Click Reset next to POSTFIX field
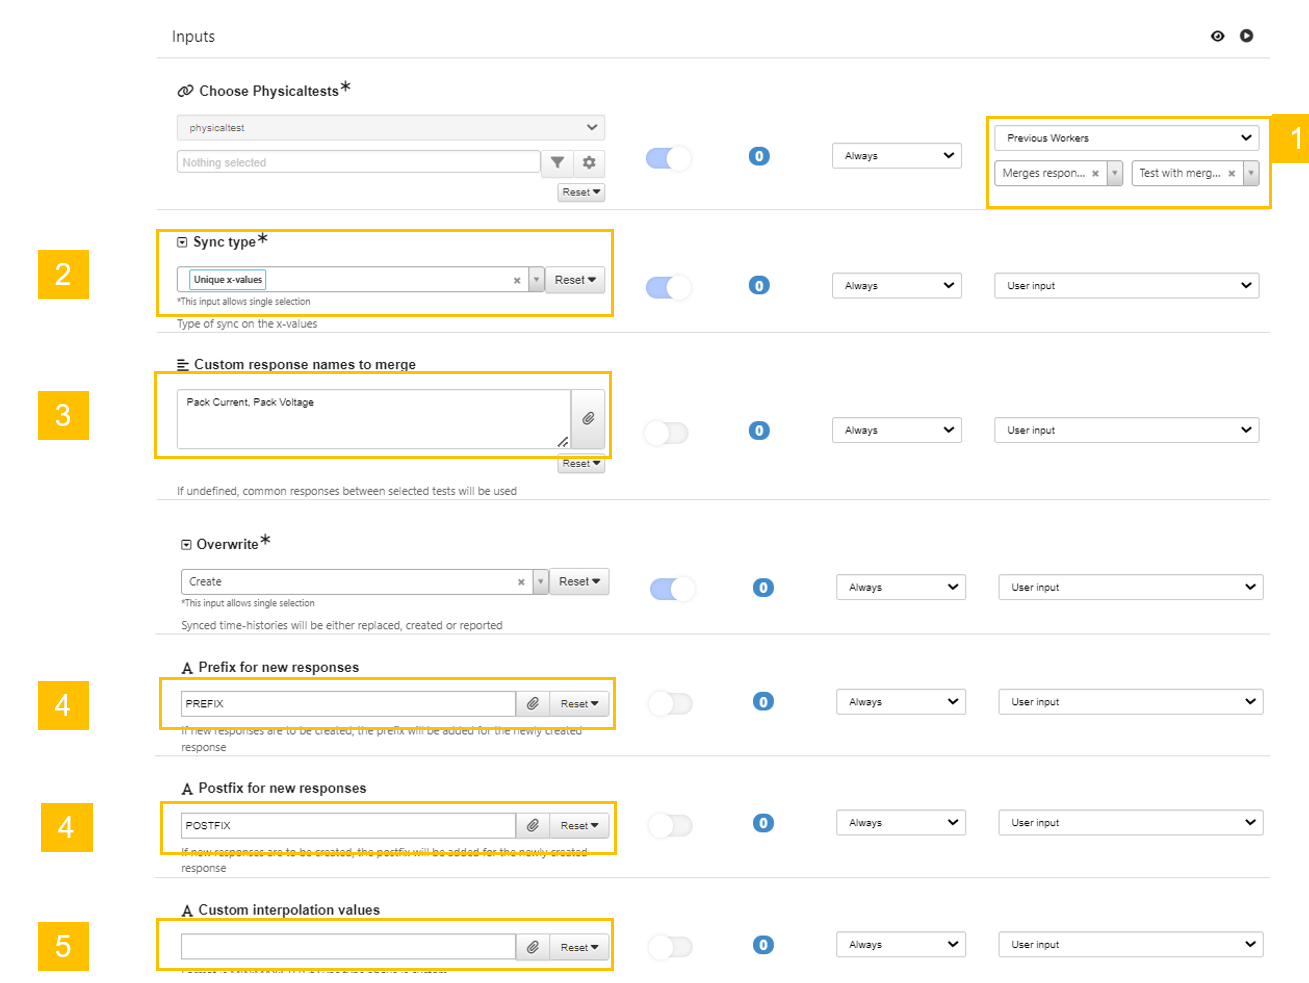Image resolution: width=1309 pixels, height=983 pixels. coord(579,826)
